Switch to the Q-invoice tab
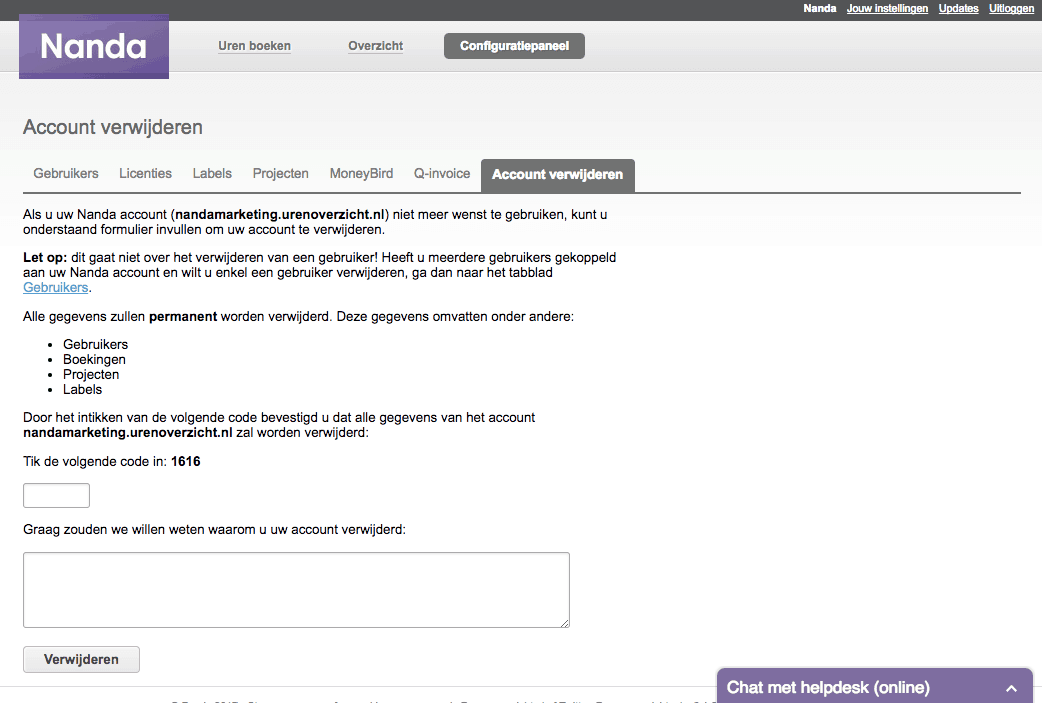Screen dimensions: 1042x703 442,173
